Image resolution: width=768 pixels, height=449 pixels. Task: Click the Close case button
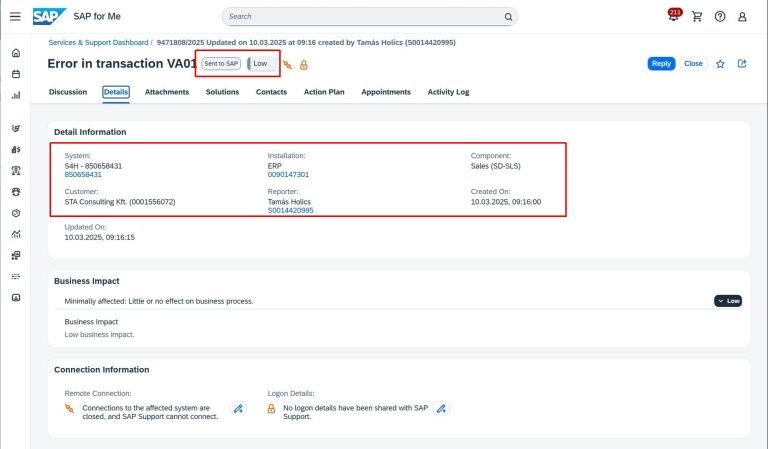[693, 64]
